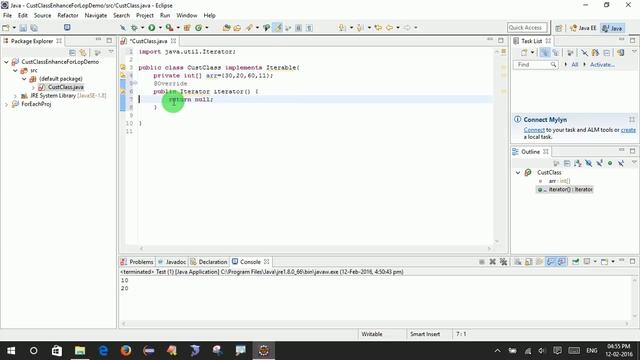Open Windows Start menu
This screenshot has height=360, width=640.
point(11,350)
